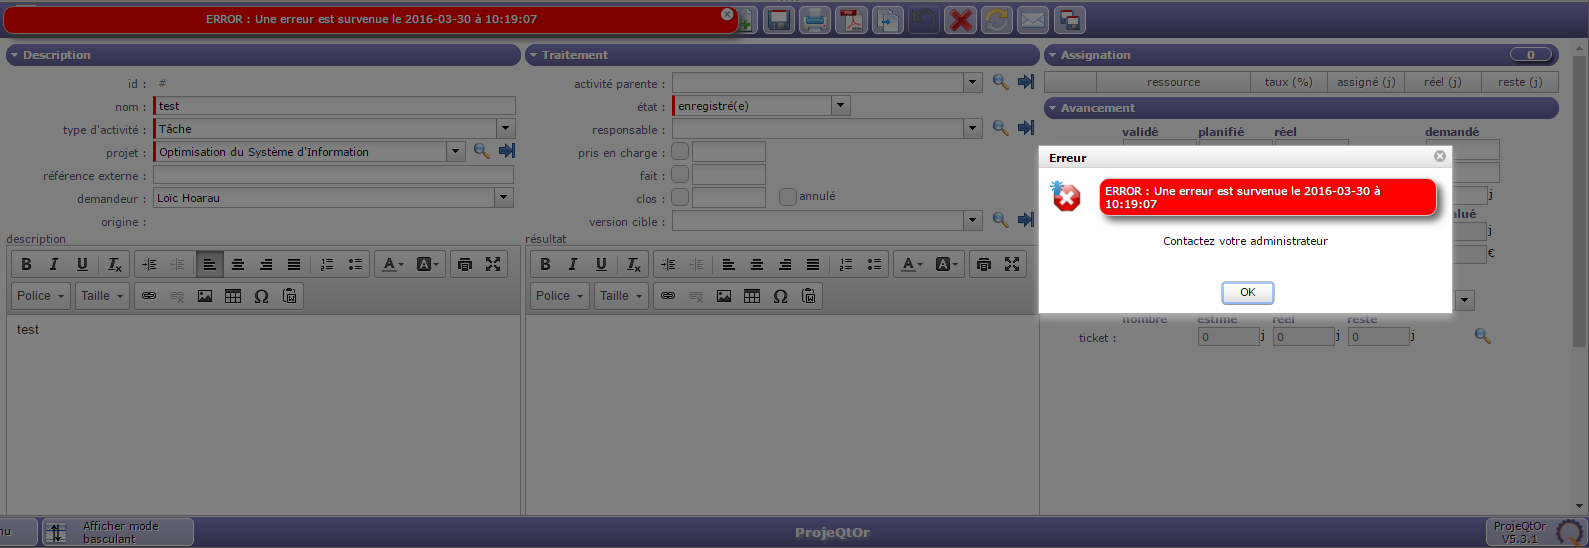This screenshot has height=548, width=1589.
Task: Delete the item using the red X icon
Action: 961,20
